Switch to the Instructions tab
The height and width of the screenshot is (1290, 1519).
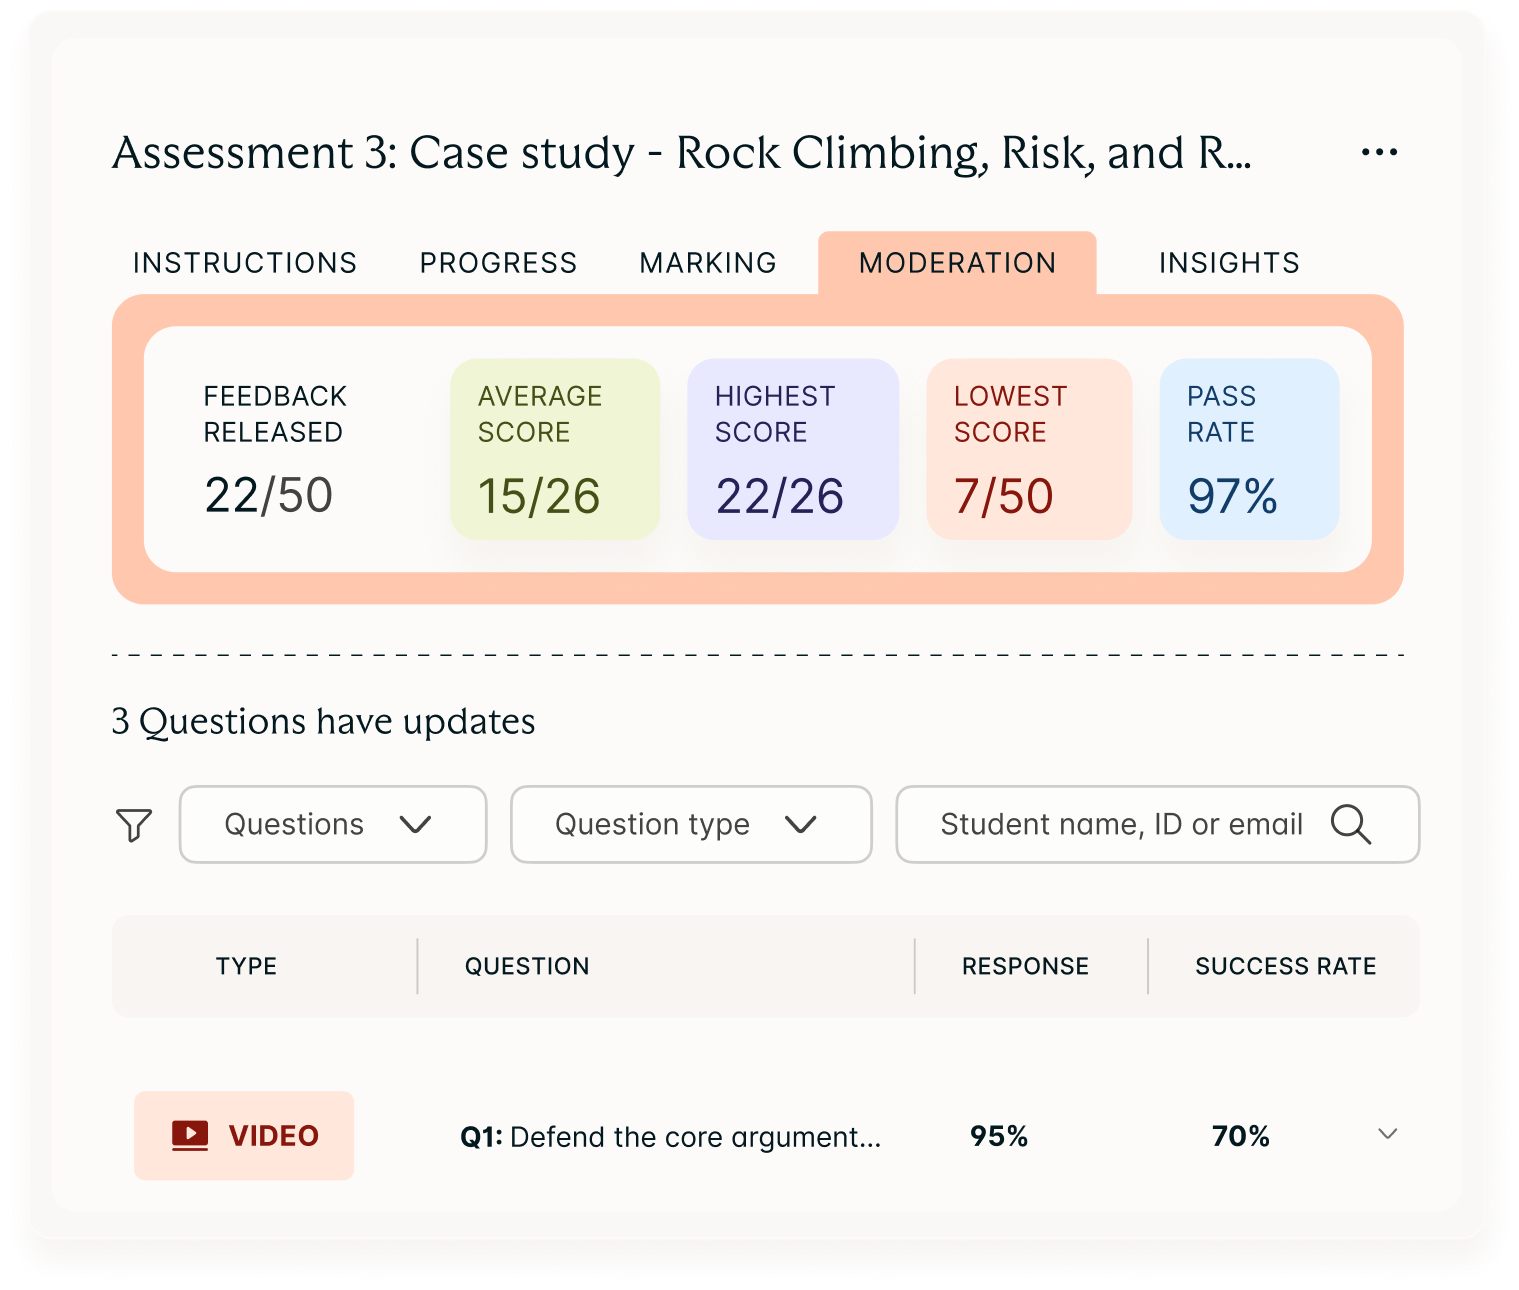pyautogui.click(x=245, y=263)
